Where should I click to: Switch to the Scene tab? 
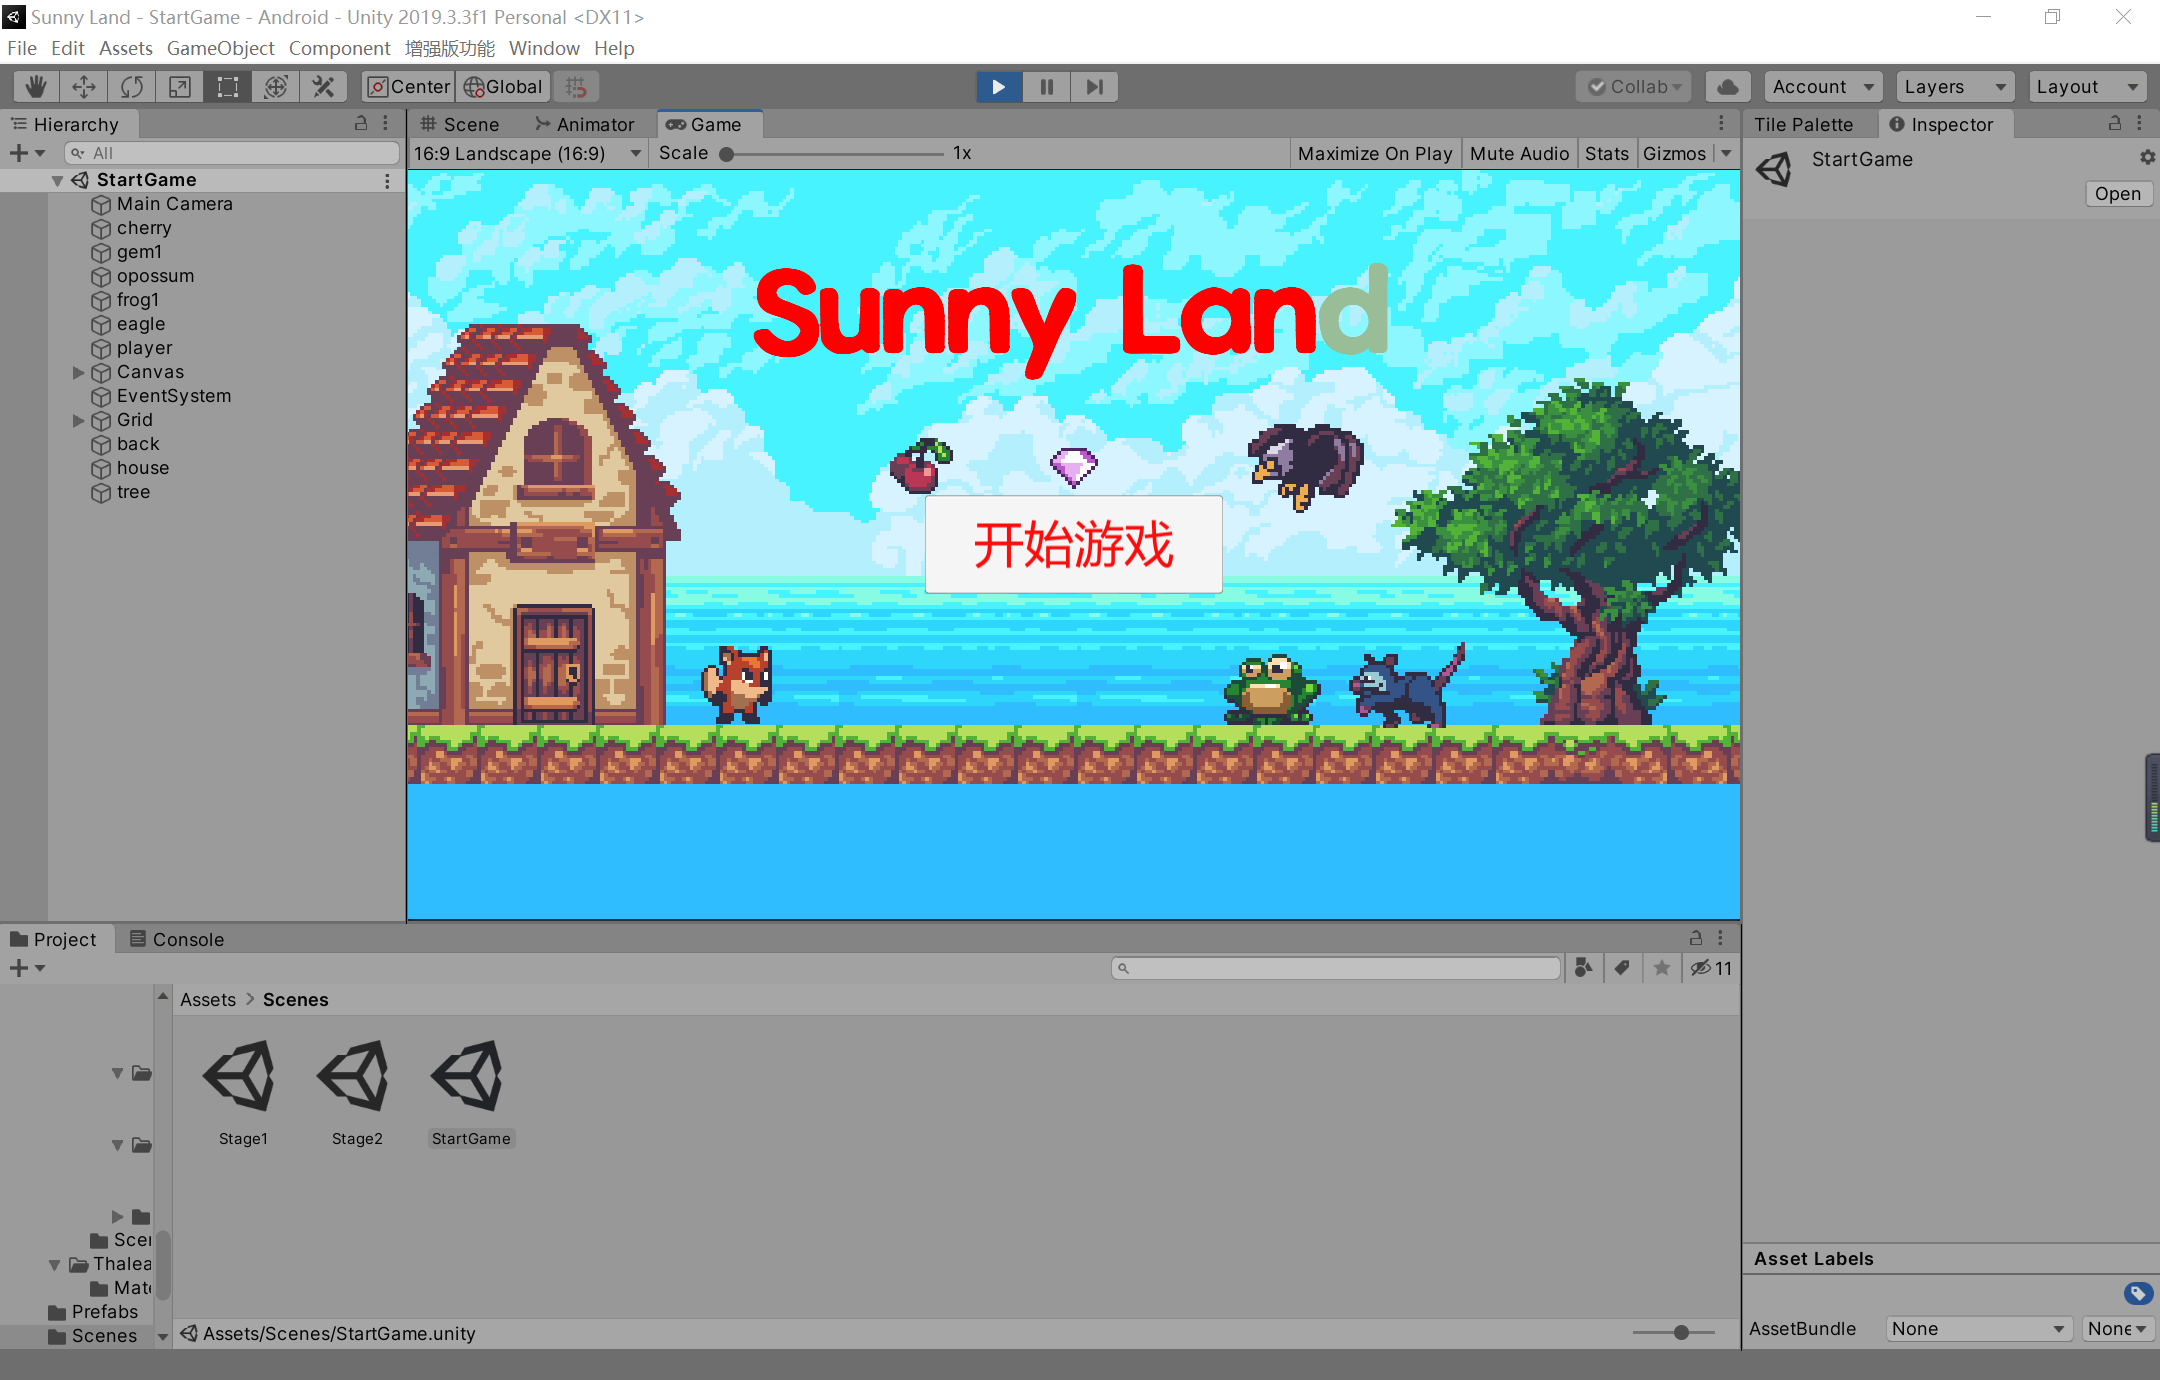pyautogui.click(x=459, y=124)
